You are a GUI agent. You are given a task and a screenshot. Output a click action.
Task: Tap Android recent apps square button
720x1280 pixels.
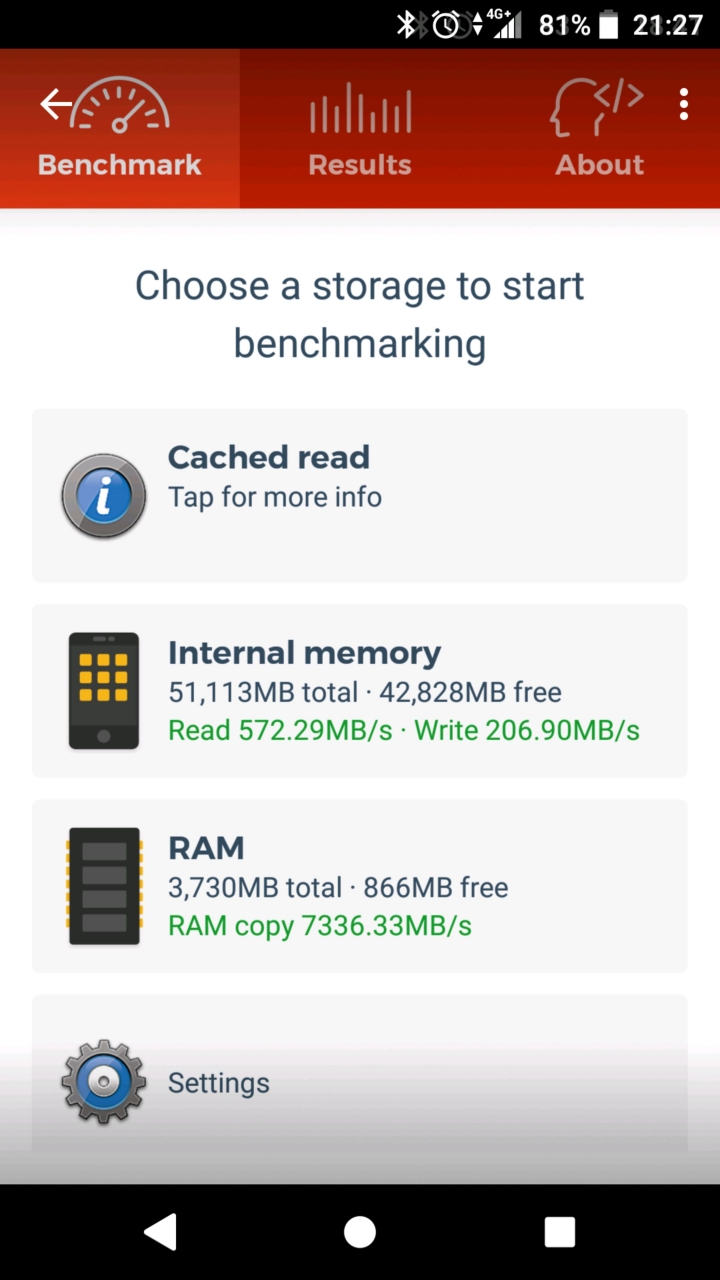coord(560,1232)
